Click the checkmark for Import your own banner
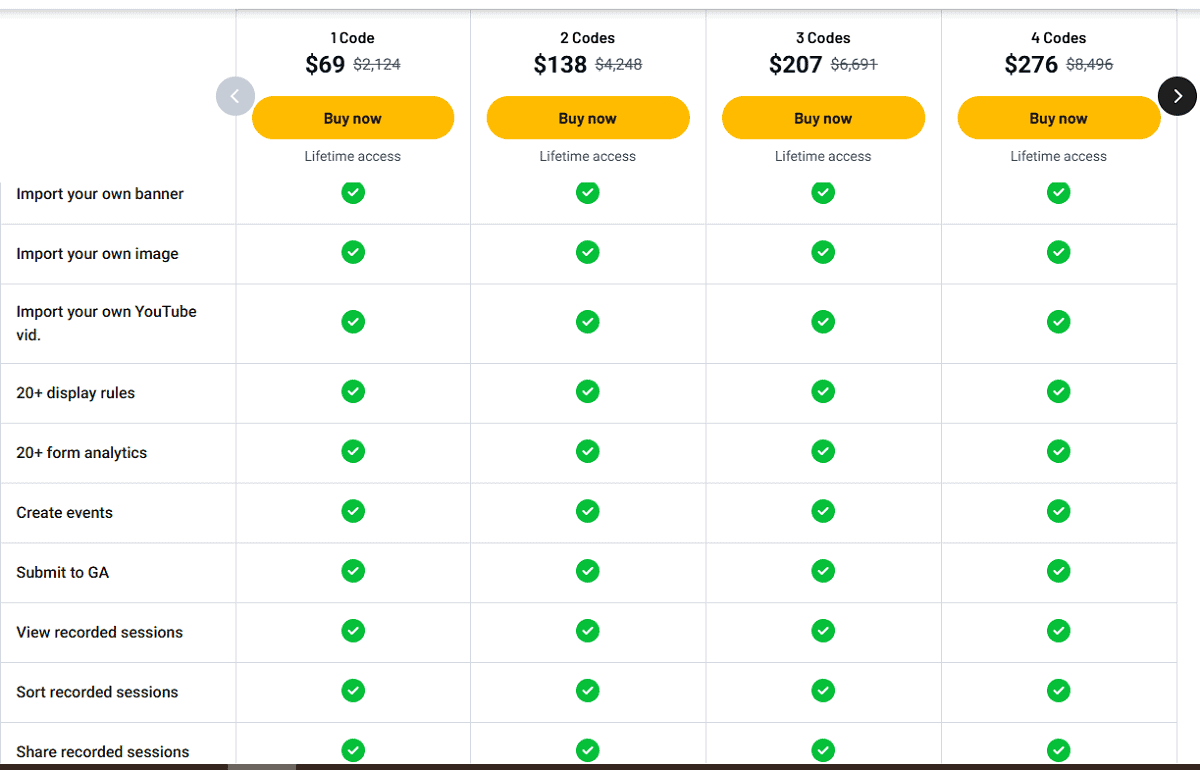1200x770 pixels. [x=353, y=192]
